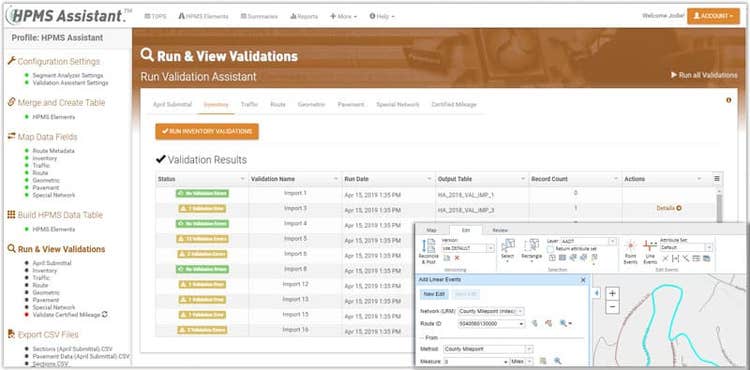The image size is (750, 370).
Task: Click the map zoom in plus button
Action: [x=613, y=293]
